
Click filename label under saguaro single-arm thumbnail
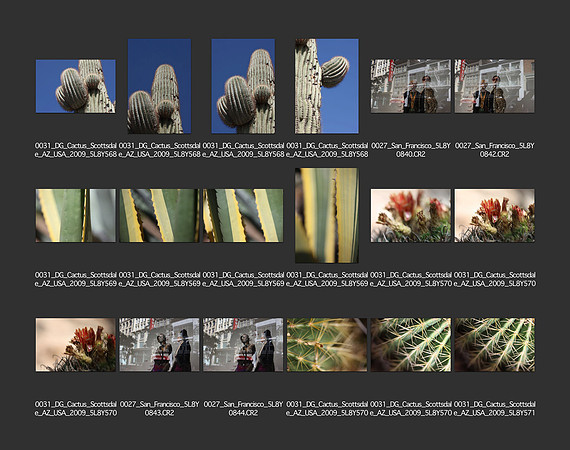coord(327,150)
